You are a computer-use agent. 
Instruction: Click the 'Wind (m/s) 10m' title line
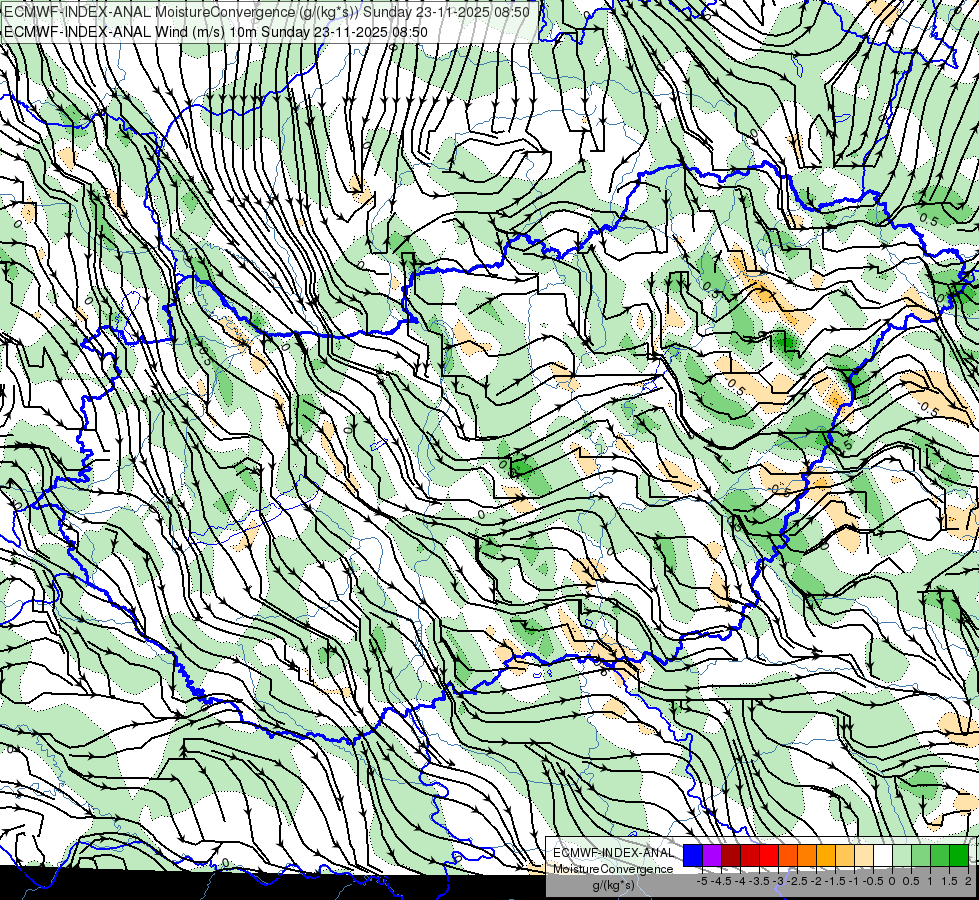[216, 32]
